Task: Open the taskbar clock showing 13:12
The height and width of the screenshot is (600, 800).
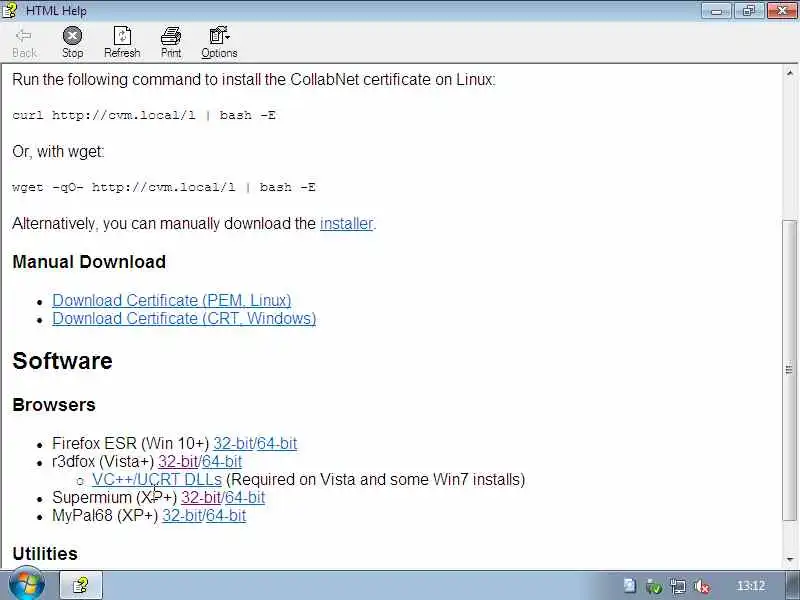Action: point(751,586)
